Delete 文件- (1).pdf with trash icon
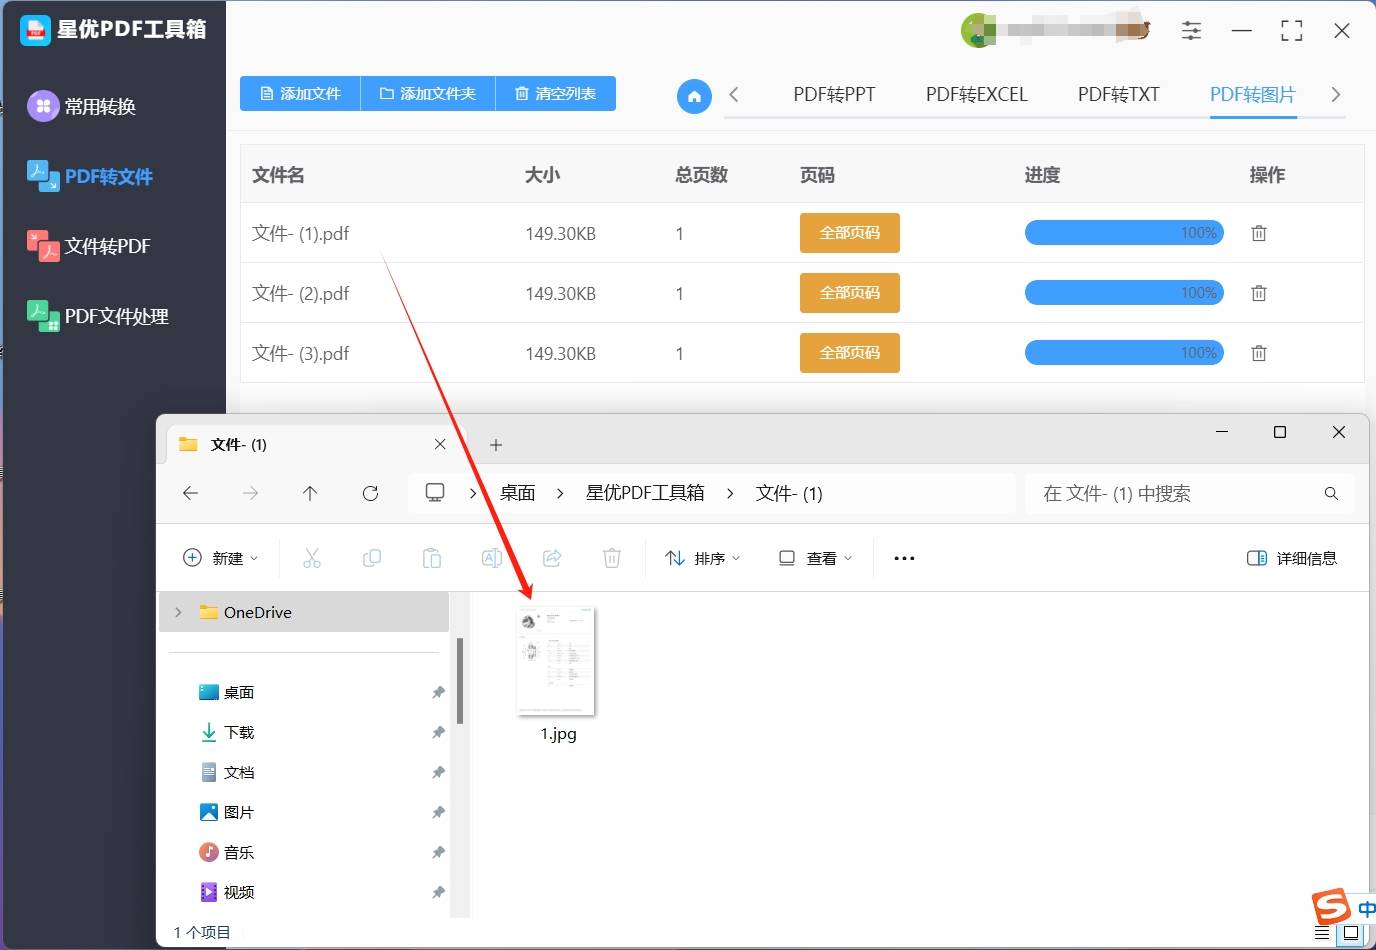Screen dimensions: 1376x950 pos(1259,233)
